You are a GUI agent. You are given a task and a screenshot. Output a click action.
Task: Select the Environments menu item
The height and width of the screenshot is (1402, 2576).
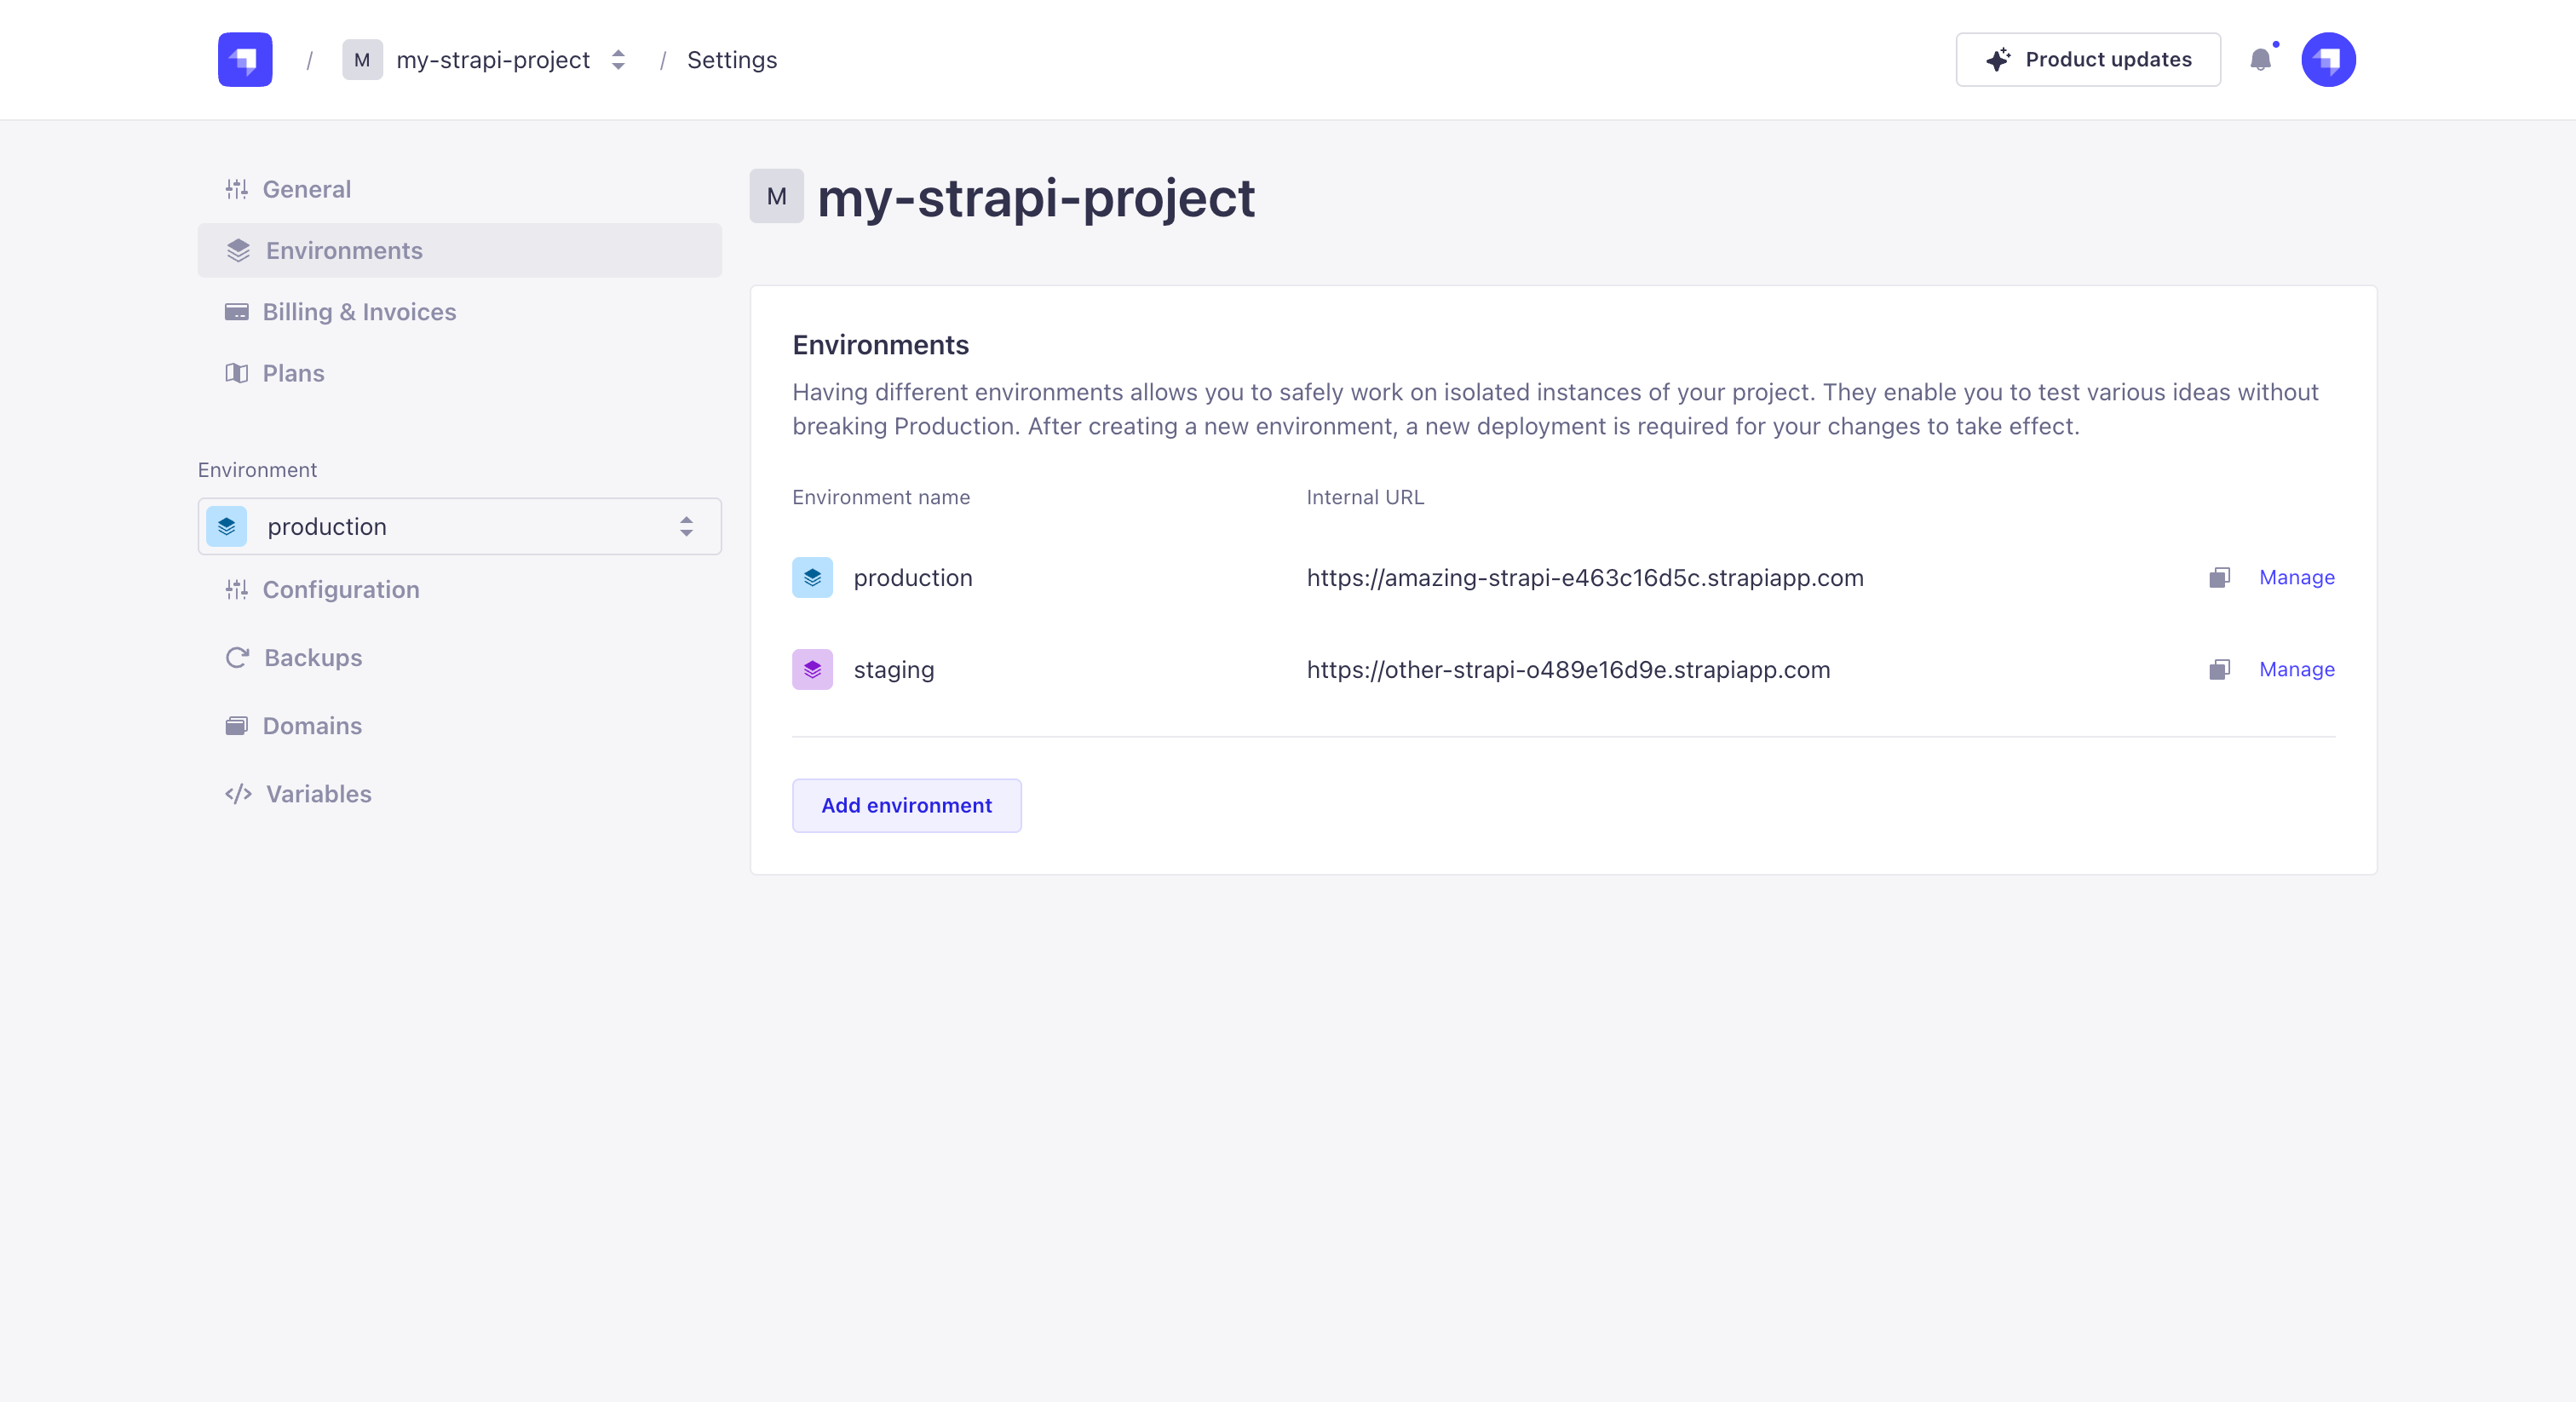point(459,250)
